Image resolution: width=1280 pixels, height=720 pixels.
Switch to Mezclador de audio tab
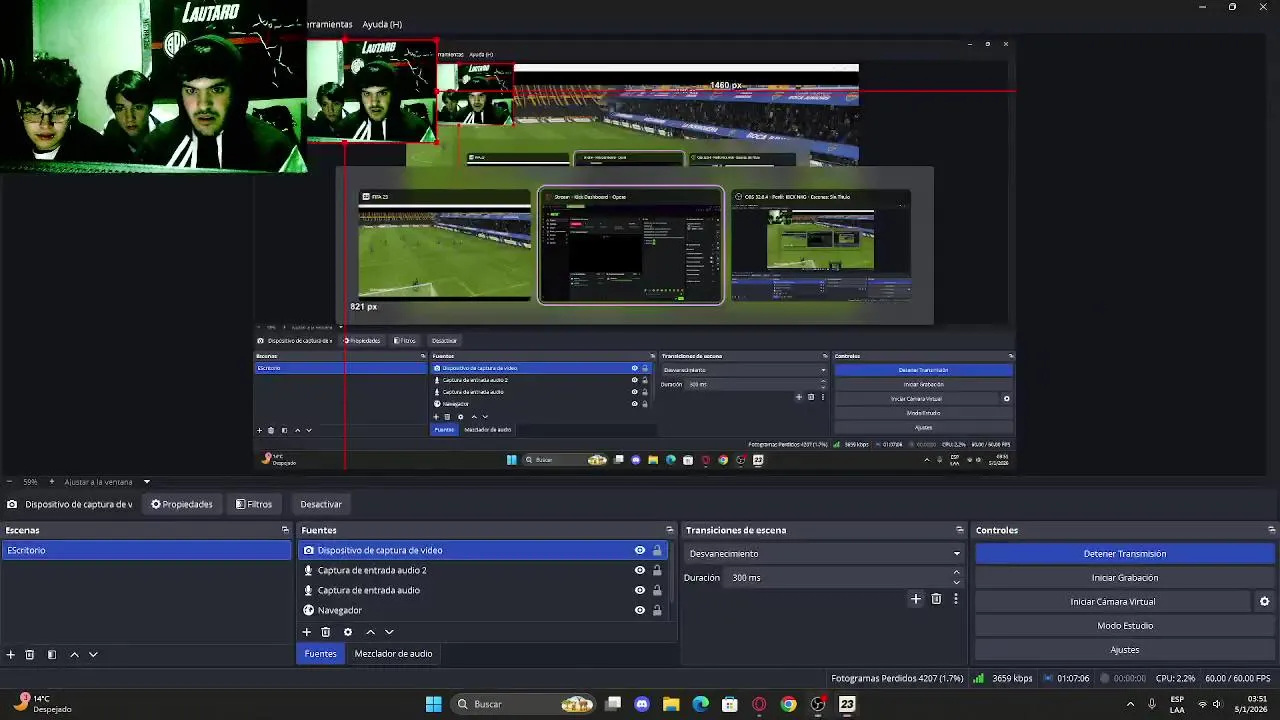point(393,653)
